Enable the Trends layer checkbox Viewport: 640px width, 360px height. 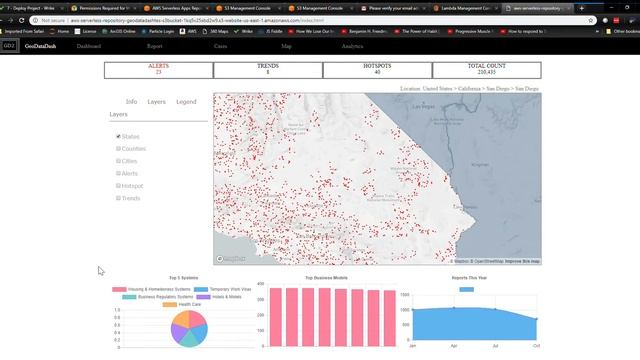118,198
